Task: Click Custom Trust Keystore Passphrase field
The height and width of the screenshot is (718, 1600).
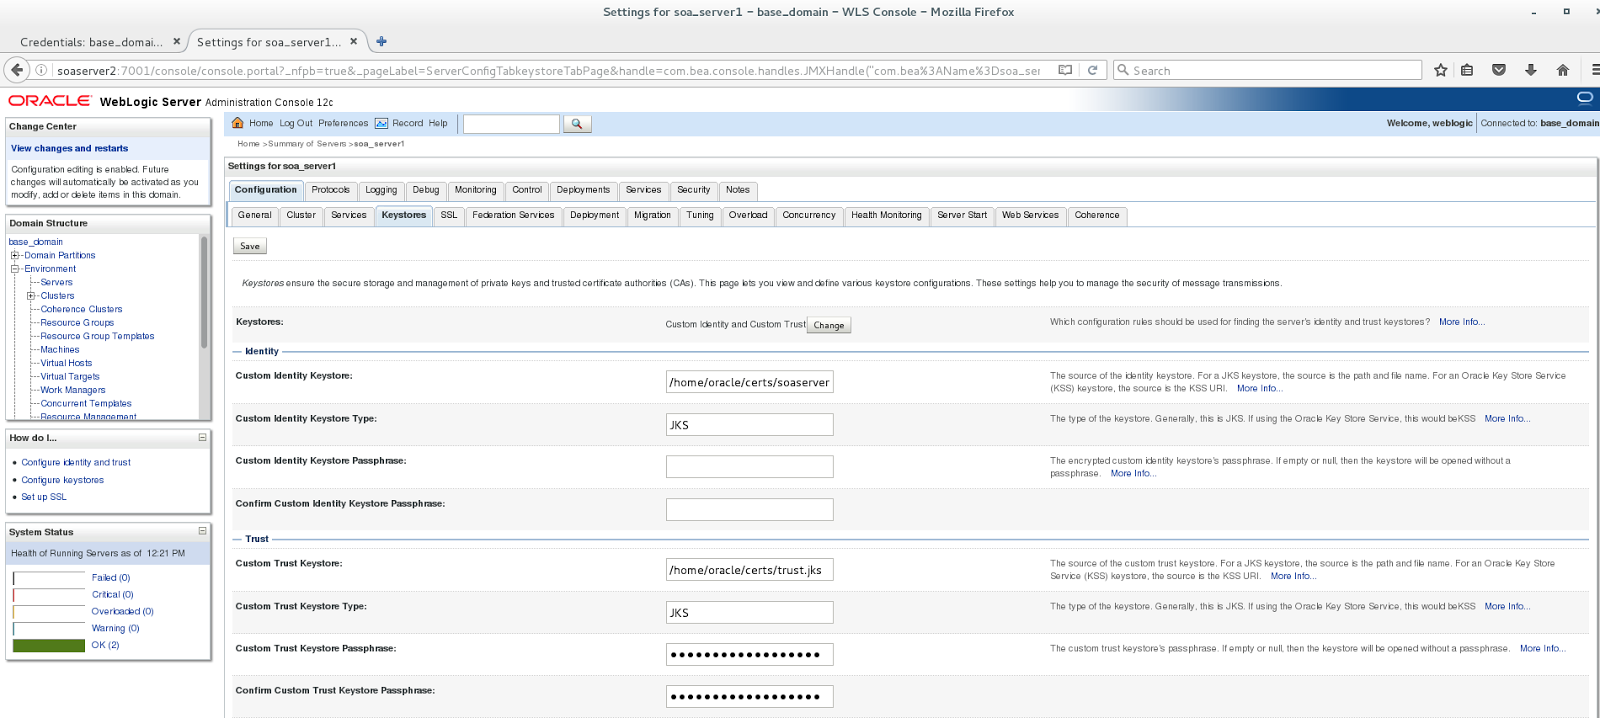Action: [749, 655]
